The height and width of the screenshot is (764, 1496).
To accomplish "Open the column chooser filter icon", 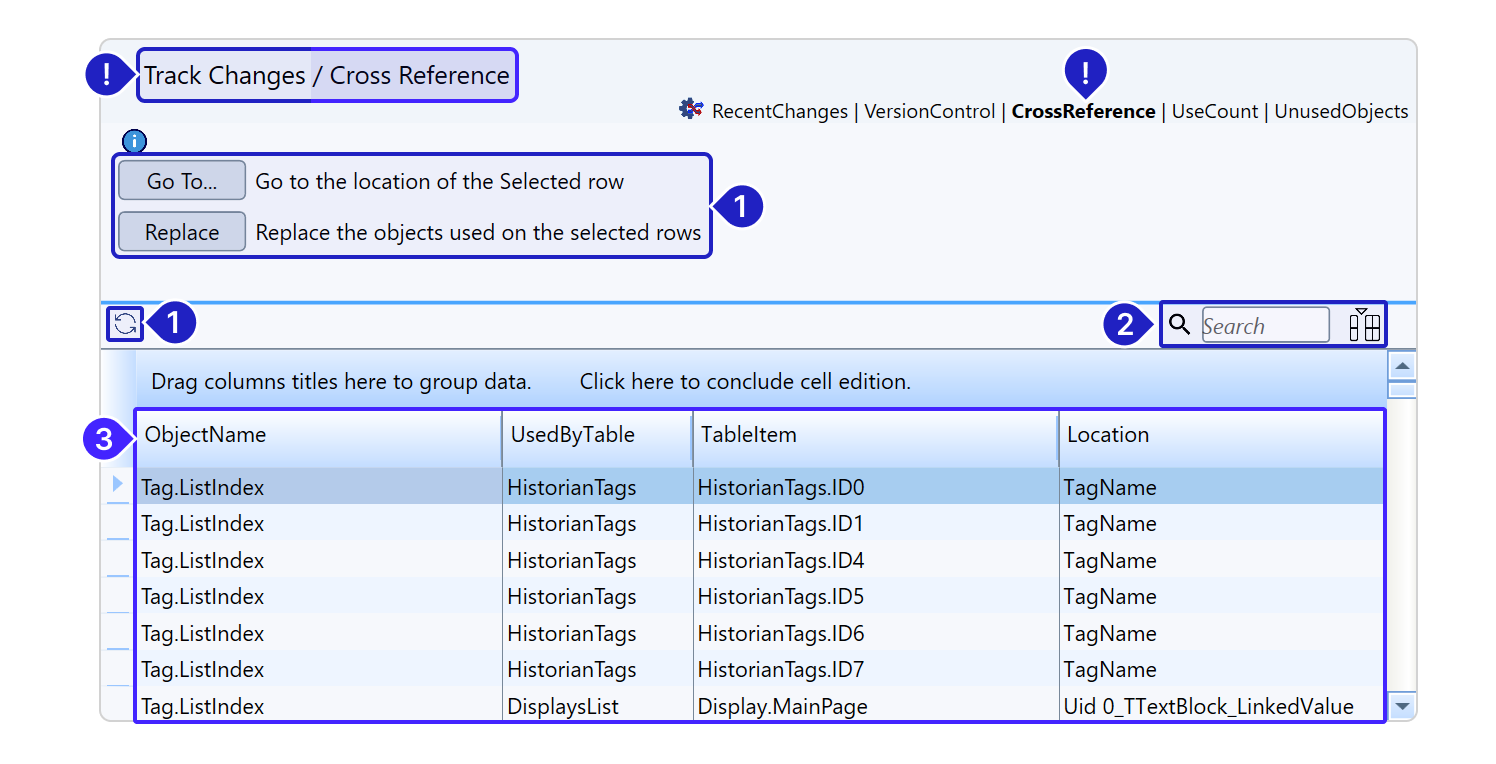I will click(x=1364, y=325).
